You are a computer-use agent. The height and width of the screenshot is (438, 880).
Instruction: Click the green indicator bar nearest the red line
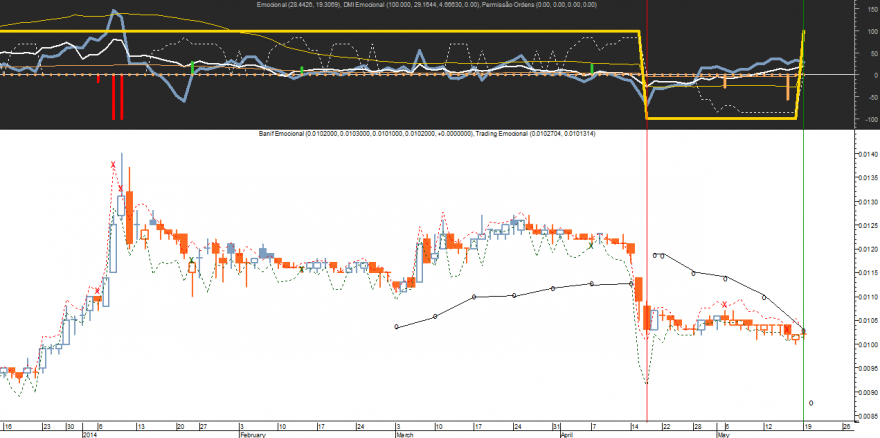(592, 69)
